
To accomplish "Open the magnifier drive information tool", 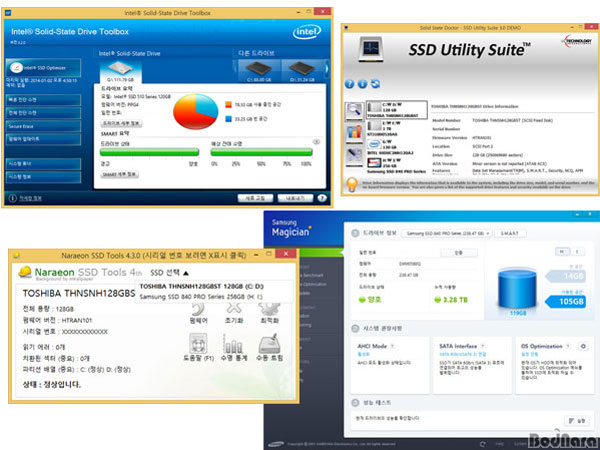I will (354, 111).
